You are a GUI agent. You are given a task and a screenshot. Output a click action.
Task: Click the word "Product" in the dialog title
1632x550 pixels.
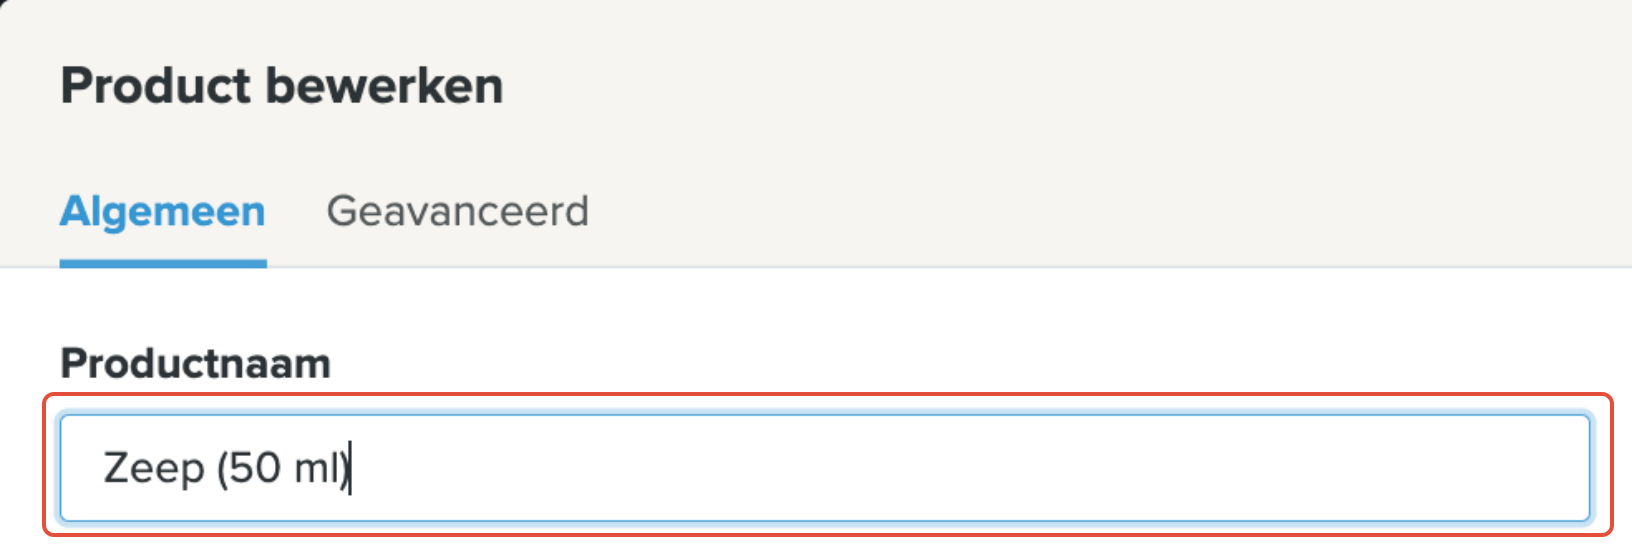155,86
